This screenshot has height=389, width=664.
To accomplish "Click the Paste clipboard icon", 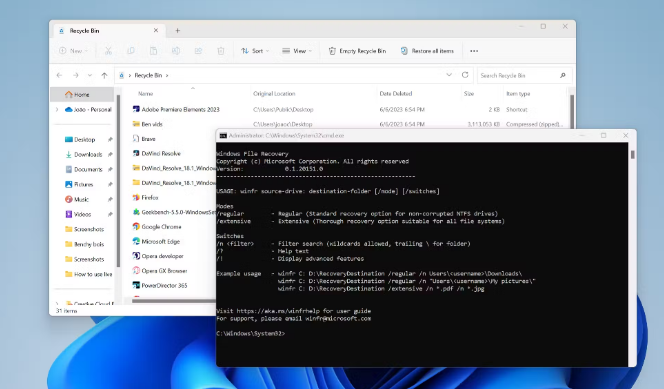I will tap(153, 51).
